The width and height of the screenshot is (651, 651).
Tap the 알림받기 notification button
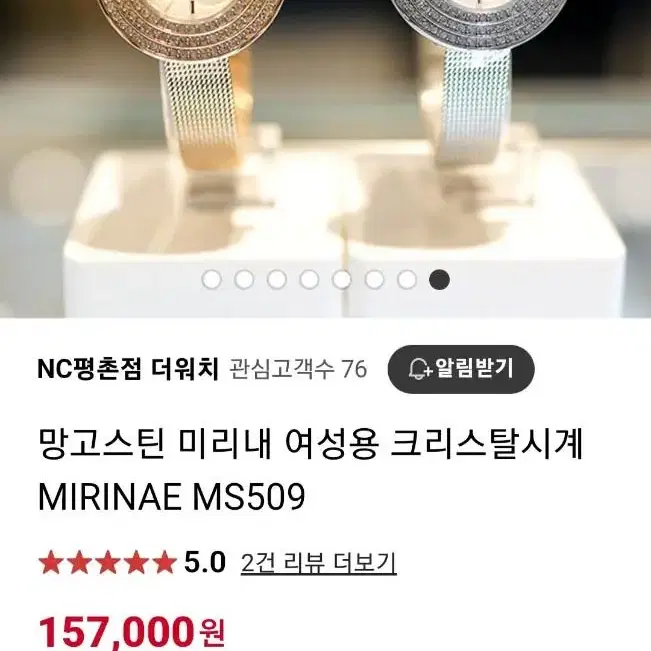click(461, 369)
